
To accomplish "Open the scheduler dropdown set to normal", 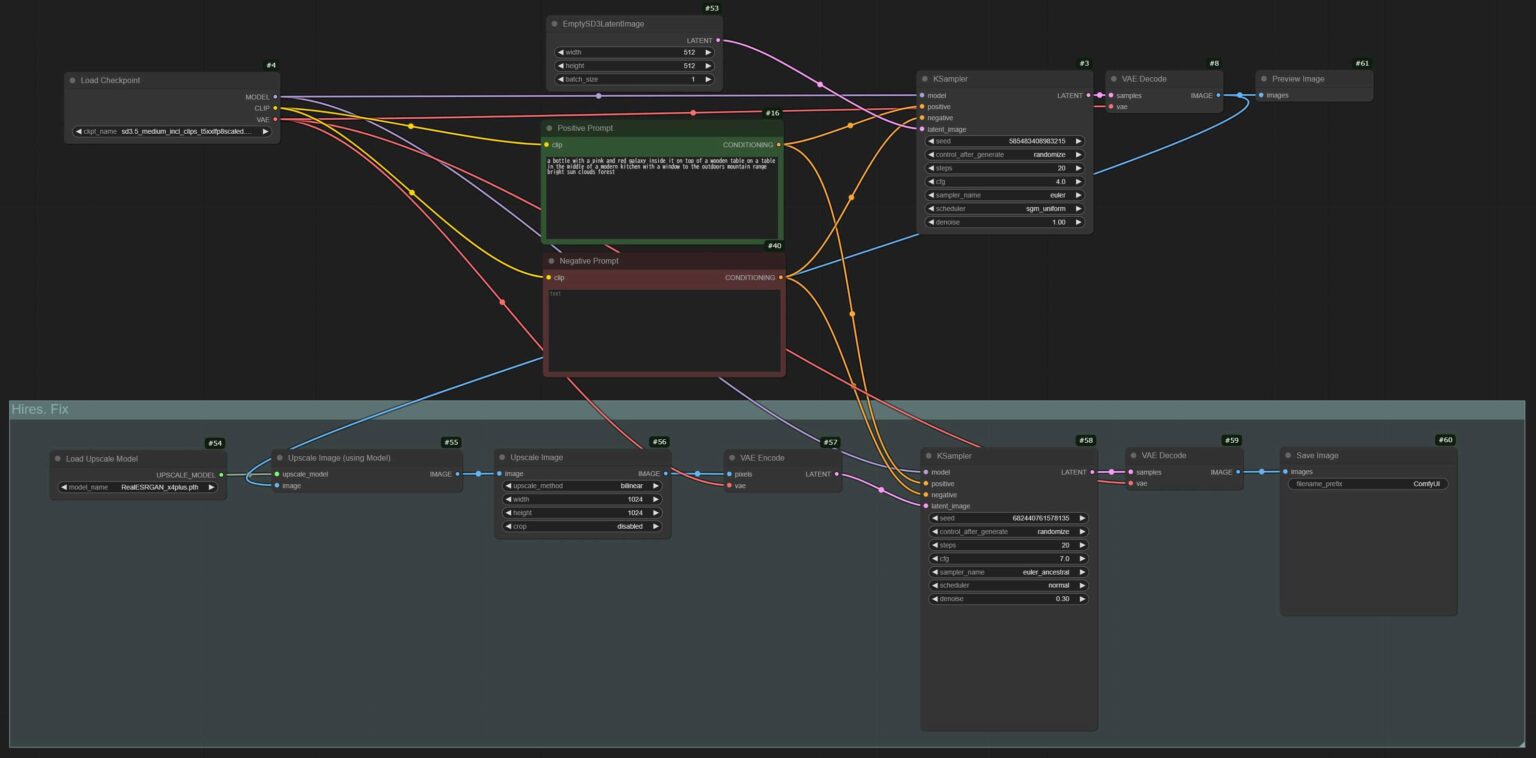I will 1008,585.
